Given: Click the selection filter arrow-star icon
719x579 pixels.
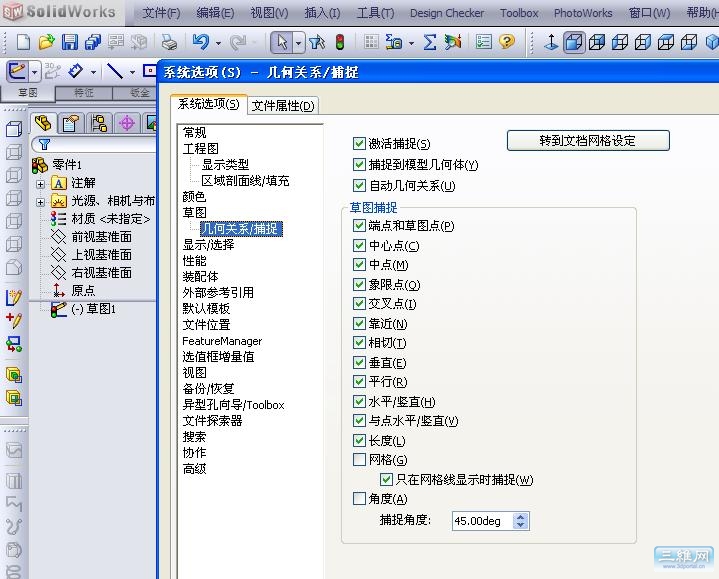Looking at the screenshot, I should (316, 42).
